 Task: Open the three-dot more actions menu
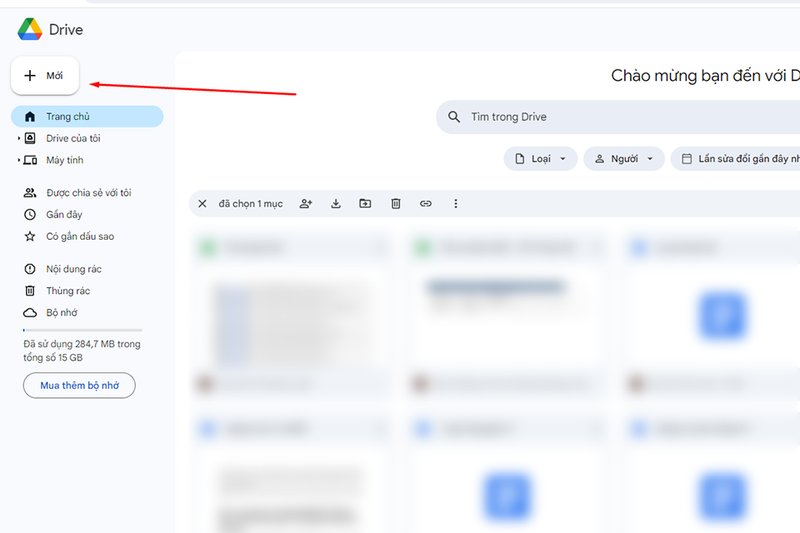click(x=456, y=204)
